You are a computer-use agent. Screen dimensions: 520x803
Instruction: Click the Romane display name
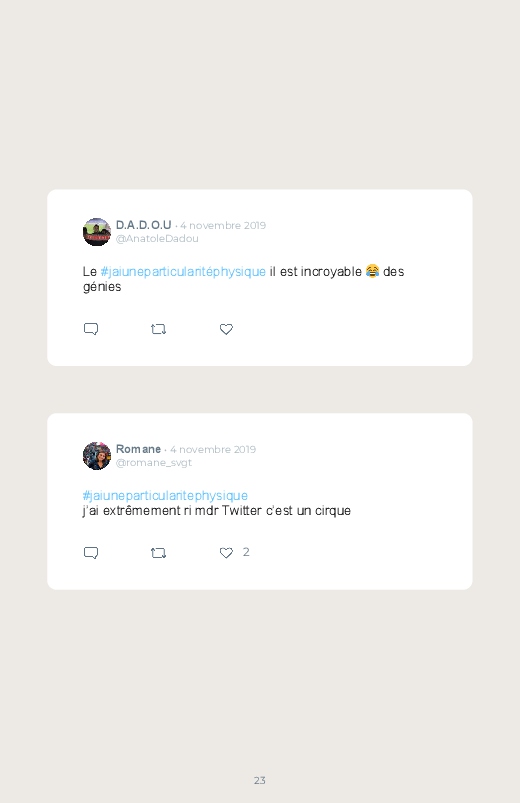138,449
